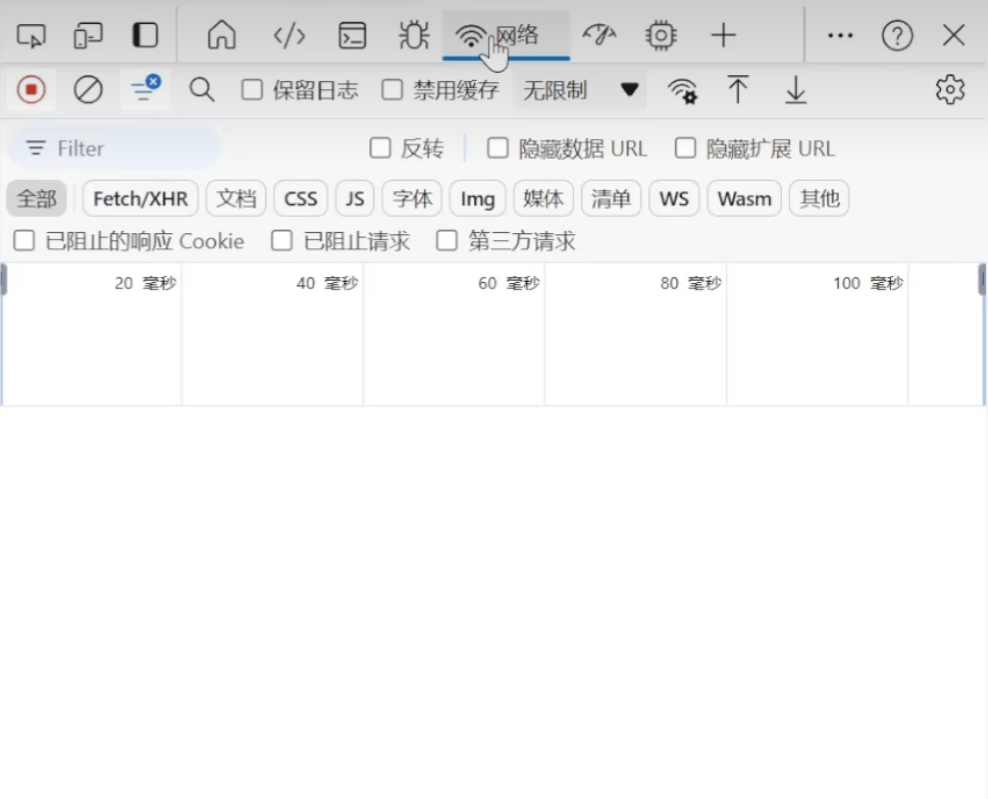Viewport: 988px width, 799px height.
Task: Select the 网络 network tab
Action: pos(506,35)
